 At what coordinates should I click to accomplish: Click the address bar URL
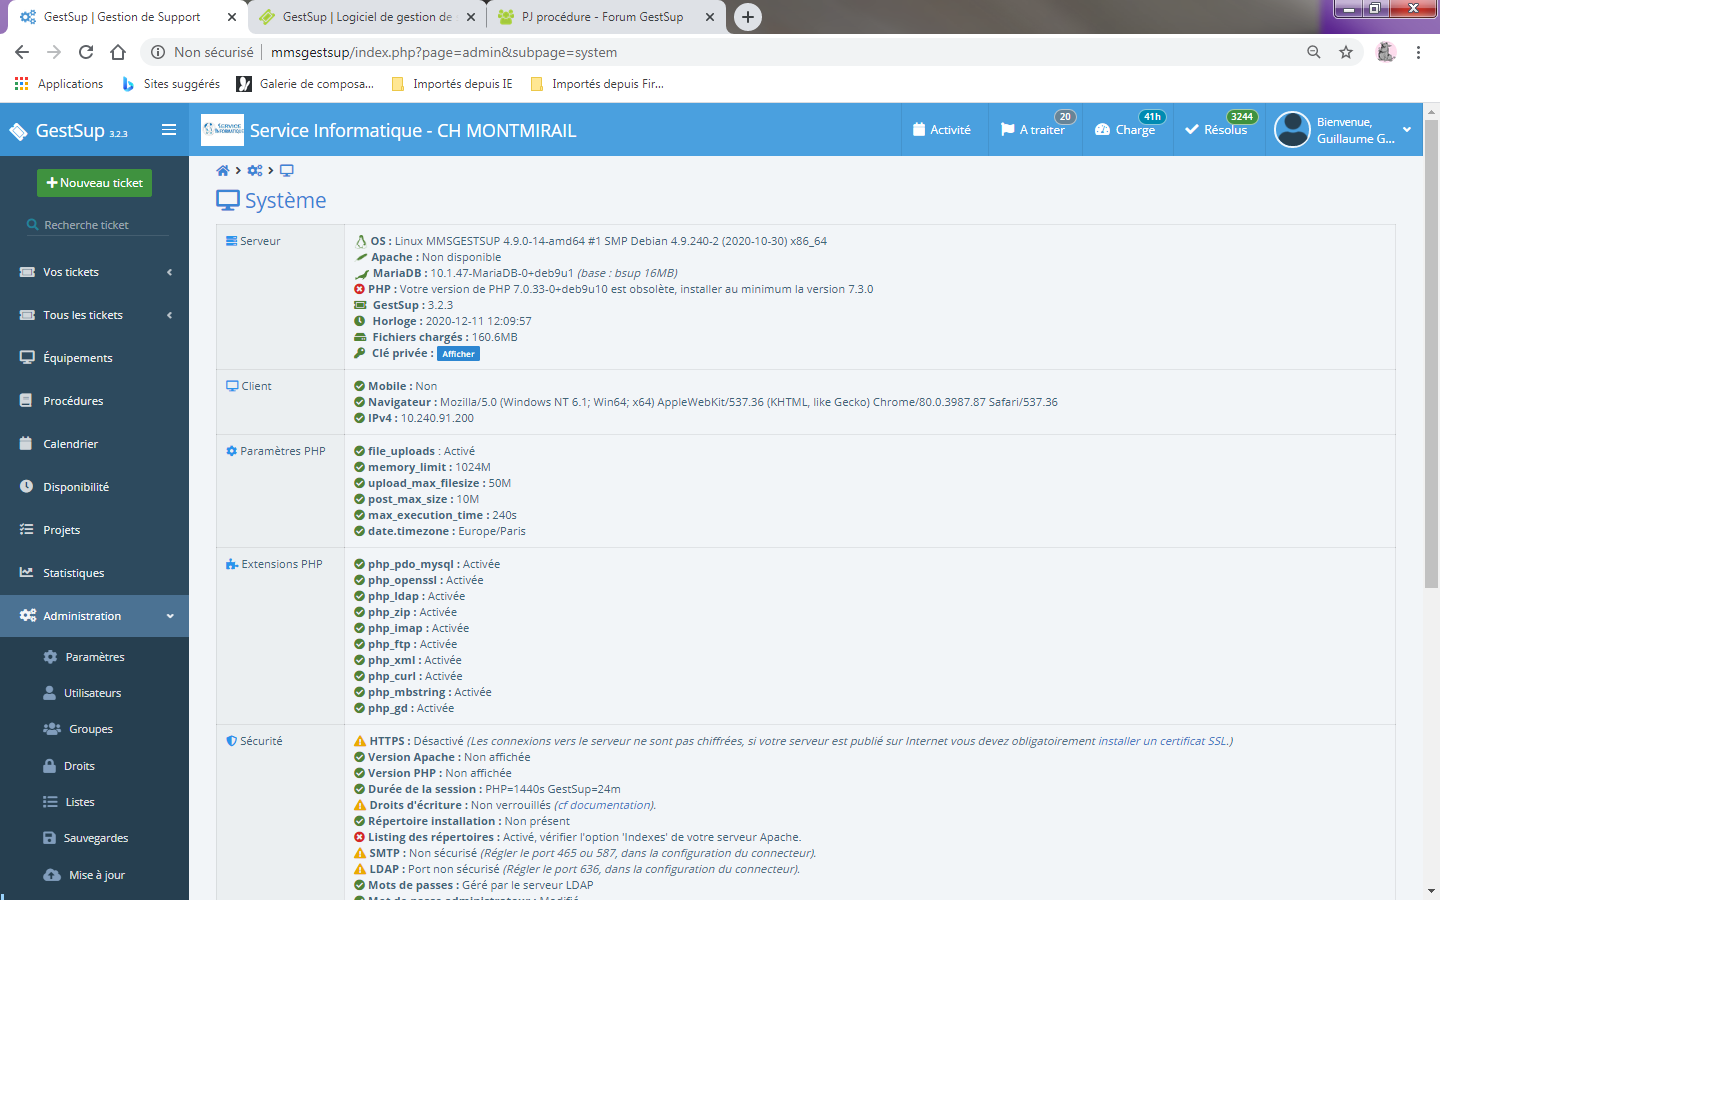pos(444,52)
